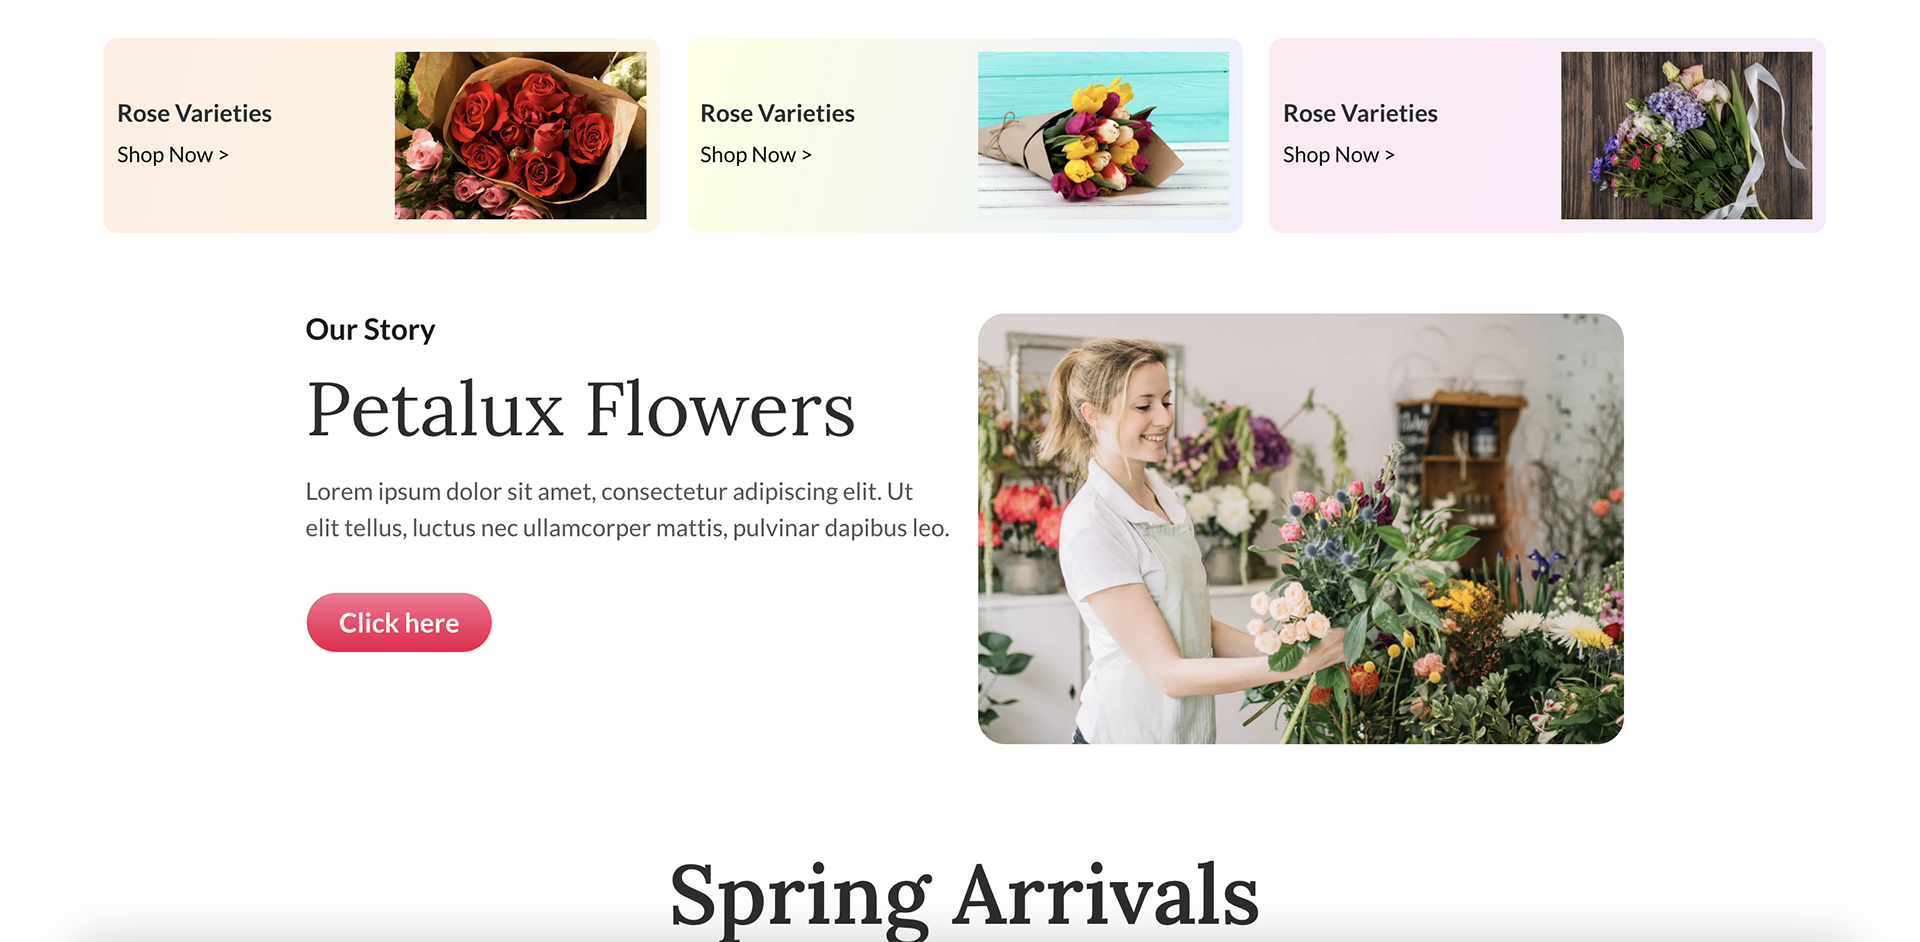This screenshot has height=942, width=1920.
Task: Select Rose Varieties title beside tulips image
Action: click(777, 113)
